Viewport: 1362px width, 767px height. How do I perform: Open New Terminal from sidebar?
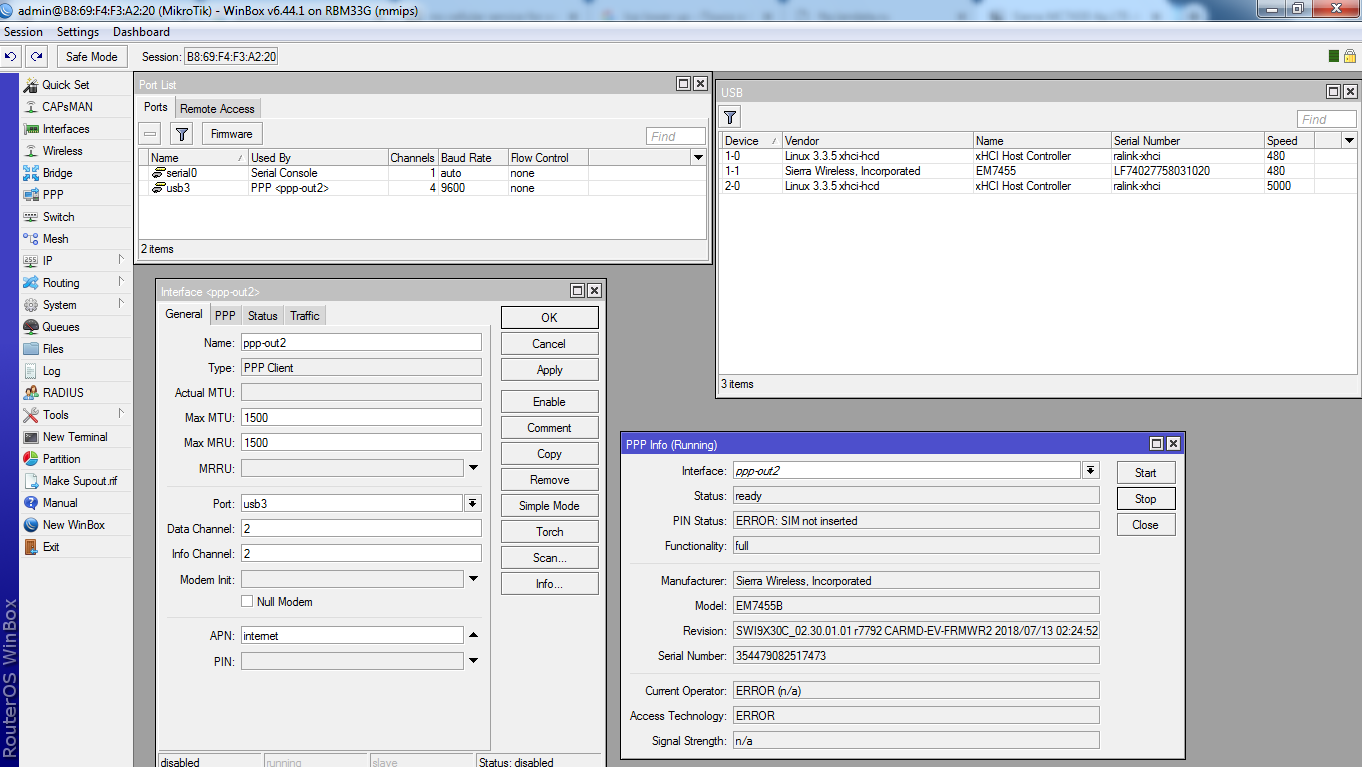[x=74, y=437]
